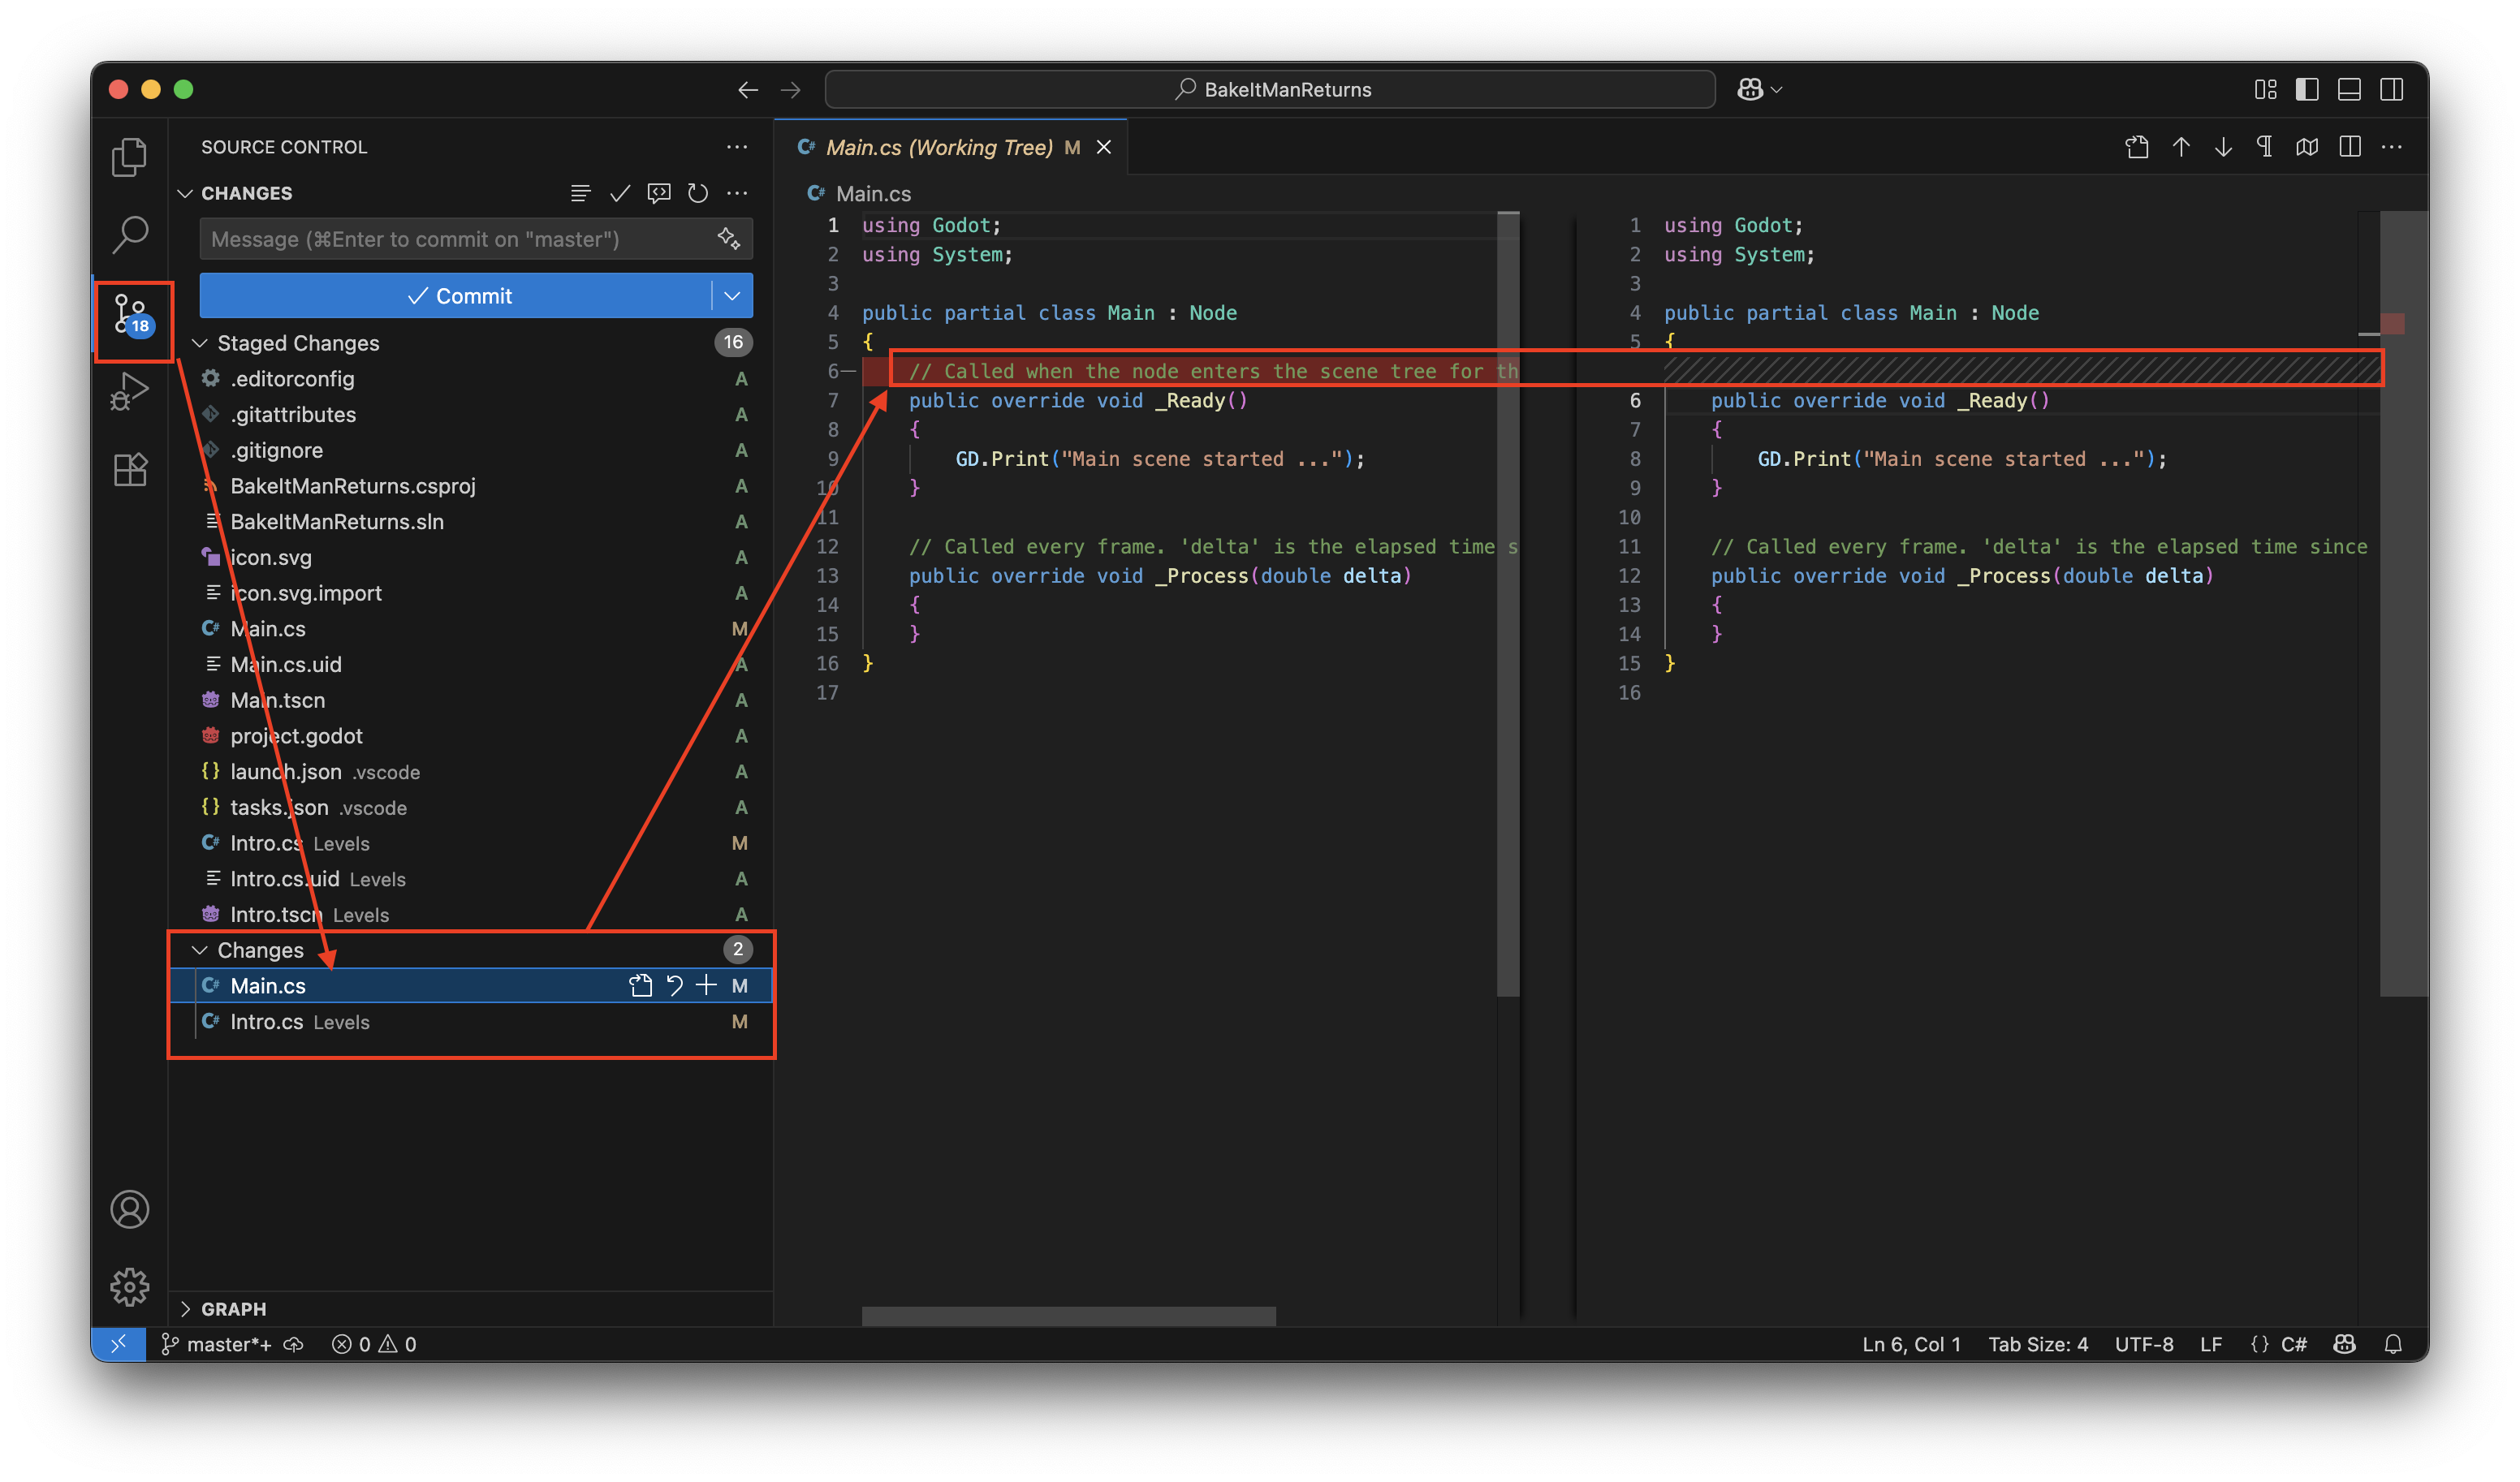
Task: Click Open File icon in editor toolbar
Action: pos(2137,147)
